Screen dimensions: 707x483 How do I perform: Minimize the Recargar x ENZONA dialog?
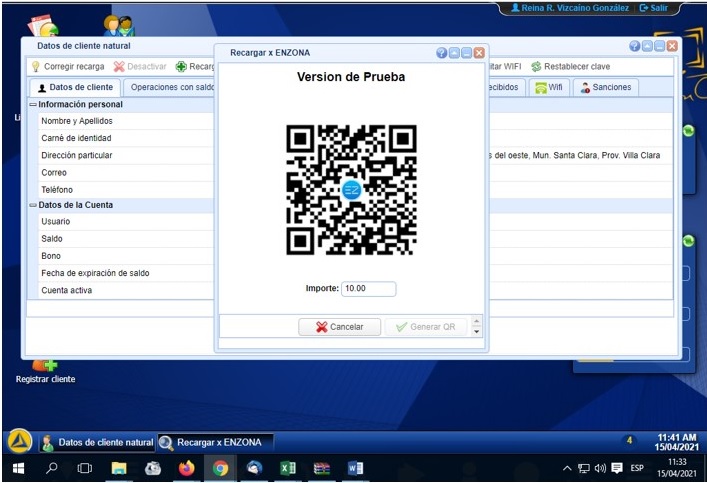[x=467, y=53]
